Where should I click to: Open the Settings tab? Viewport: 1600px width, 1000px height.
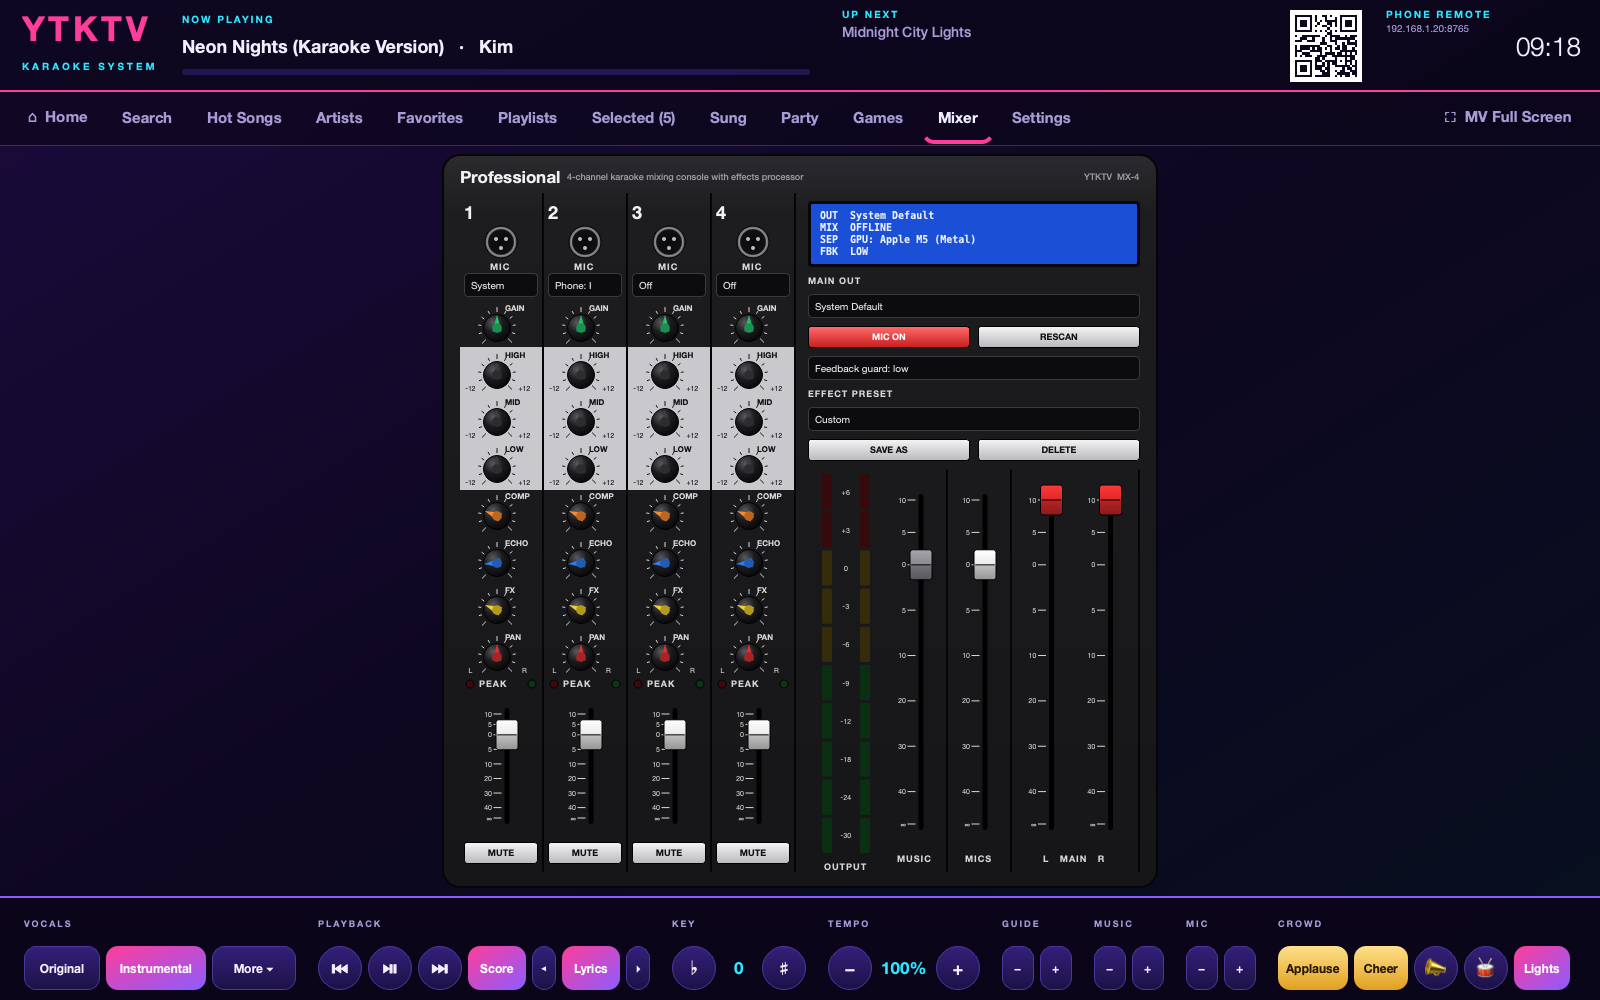pos(1041,118)
